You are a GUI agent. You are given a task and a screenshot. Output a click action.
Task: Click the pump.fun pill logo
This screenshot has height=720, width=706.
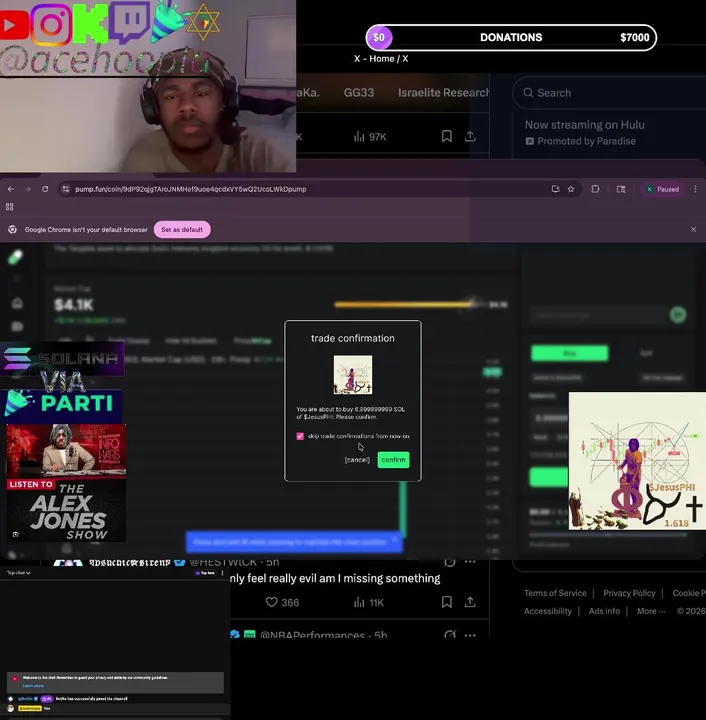pyautogui.click(x=16, y=257)
